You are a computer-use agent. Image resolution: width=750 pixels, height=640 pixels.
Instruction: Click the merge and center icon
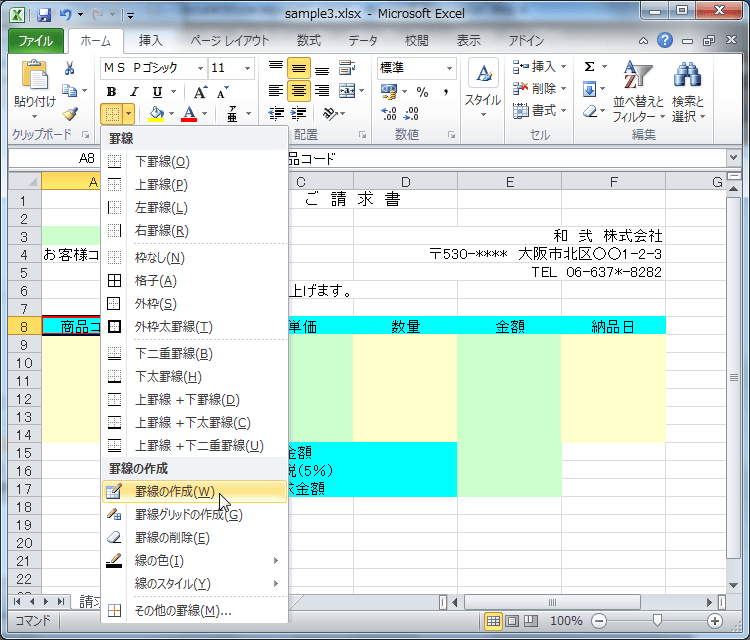click(347, 90)
